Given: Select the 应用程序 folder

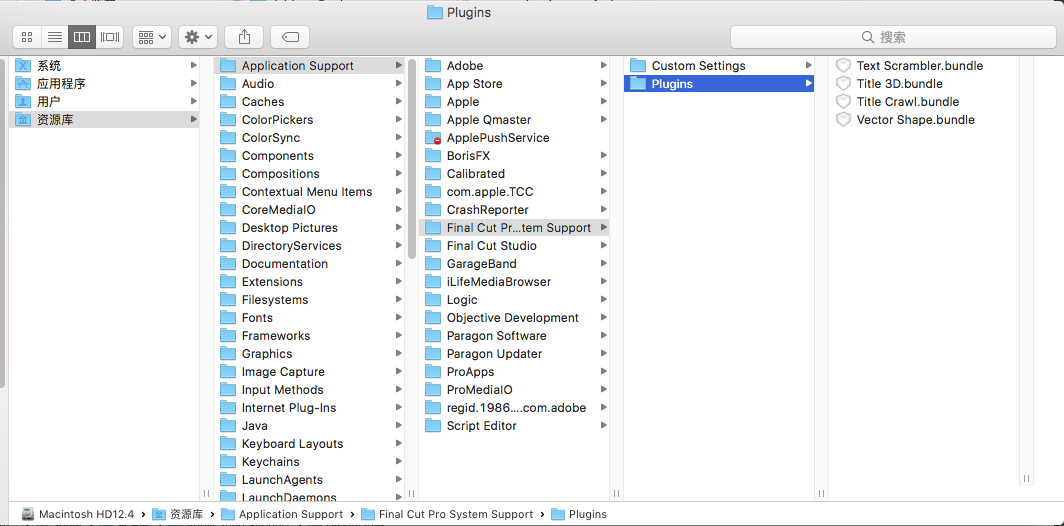Looking at the screenshot, I should (104, 83).
